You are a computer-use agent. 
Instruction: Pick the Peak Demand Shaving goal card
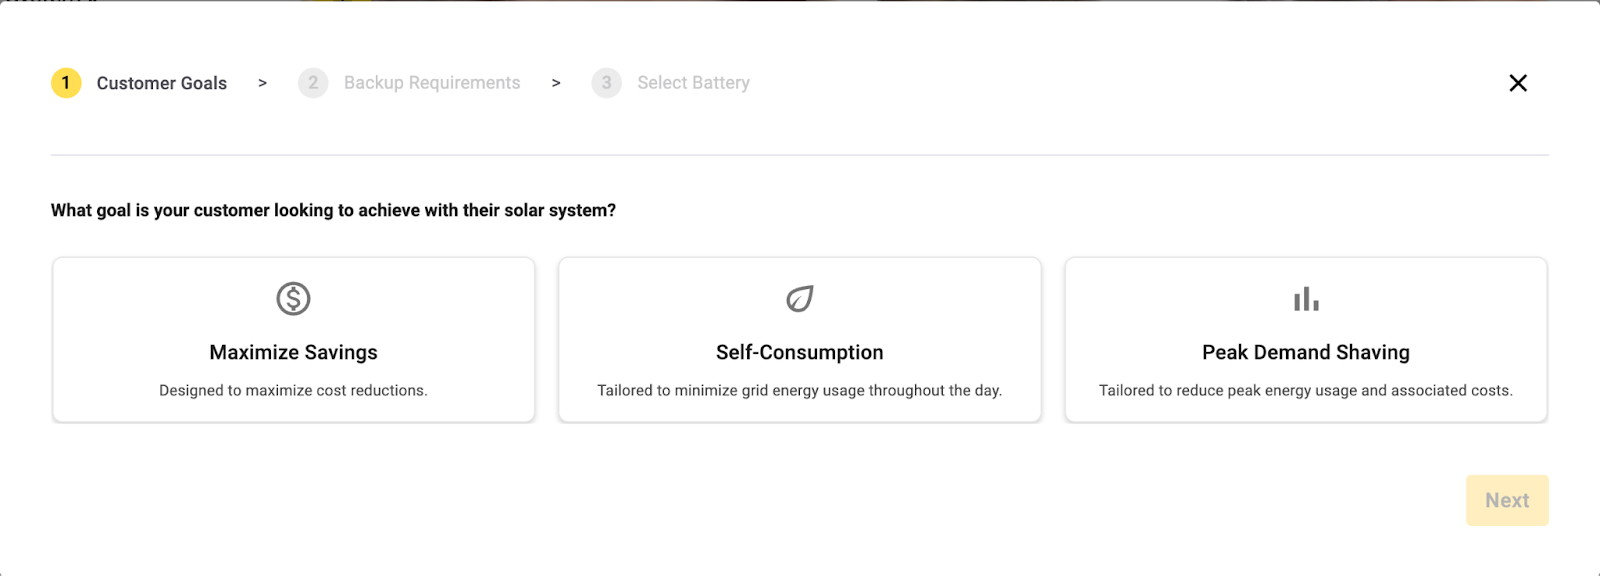point(1306,340)
